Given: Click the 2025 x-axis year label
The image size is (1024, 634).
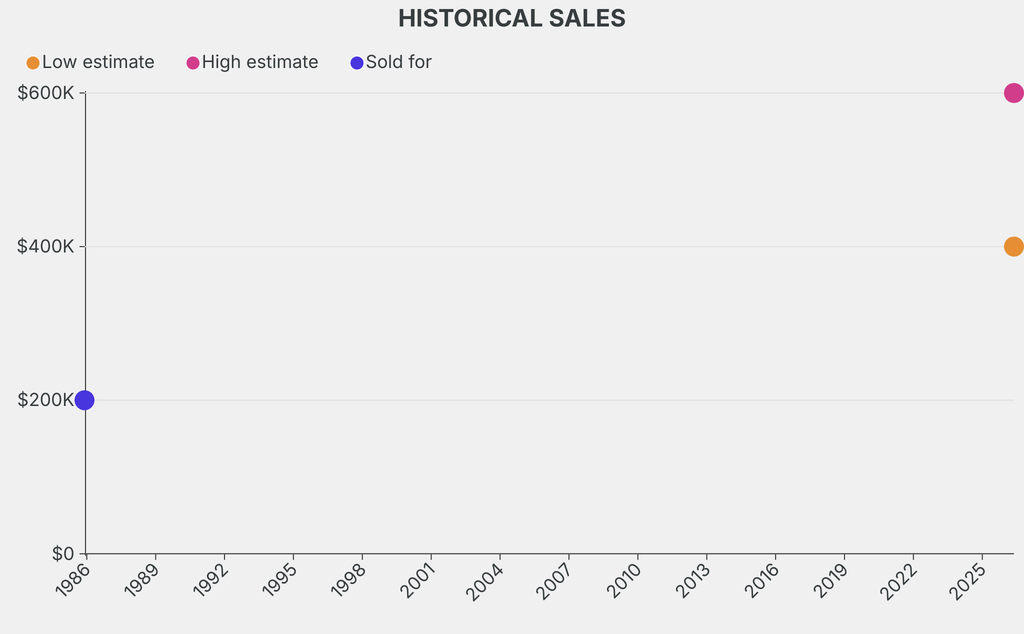Looking at the screenshot, I should [968, 581].
